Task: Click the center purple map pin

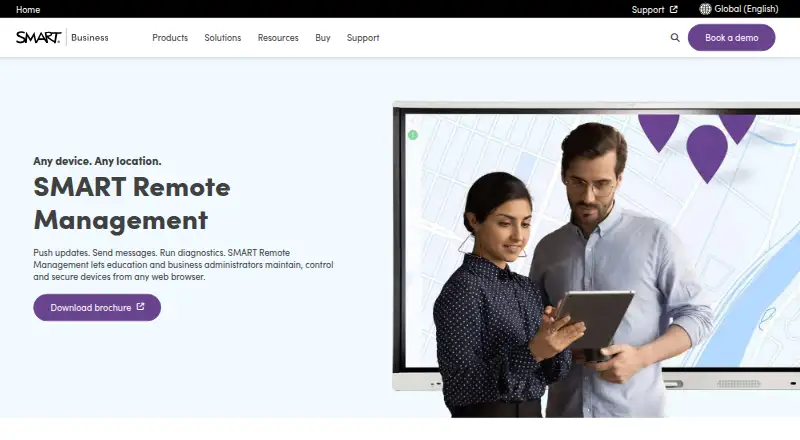Action: tap(707, 153)
